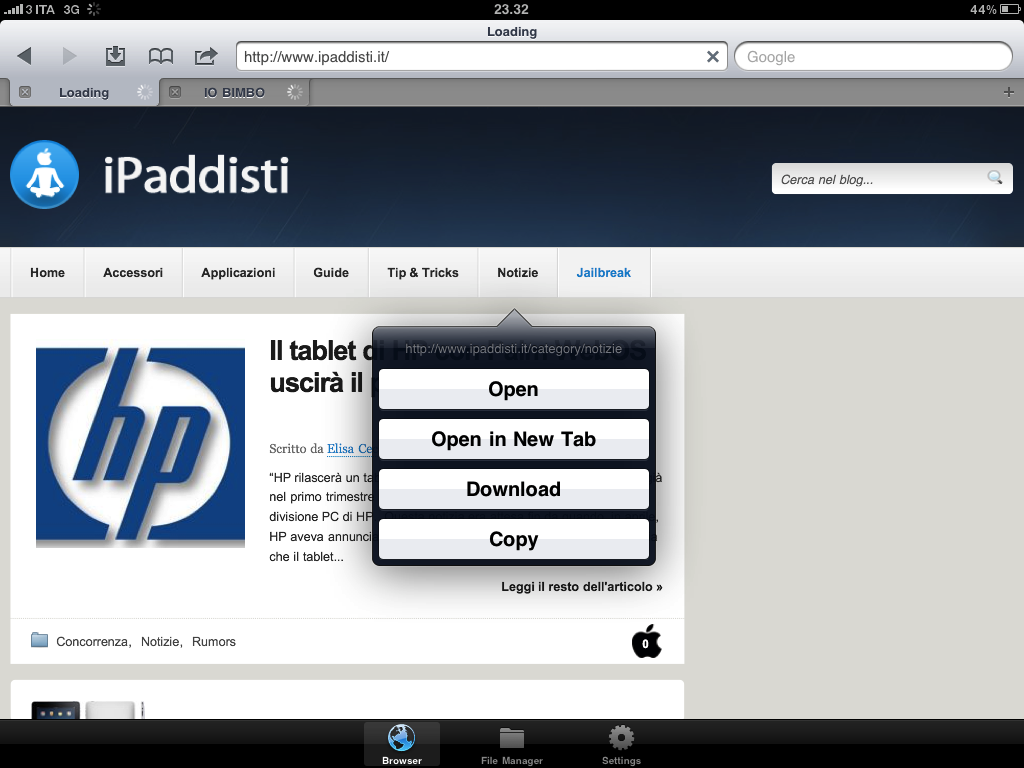Open the Guide nav item
Screen dimensions: 1024x768
click(x=331, y=272)
